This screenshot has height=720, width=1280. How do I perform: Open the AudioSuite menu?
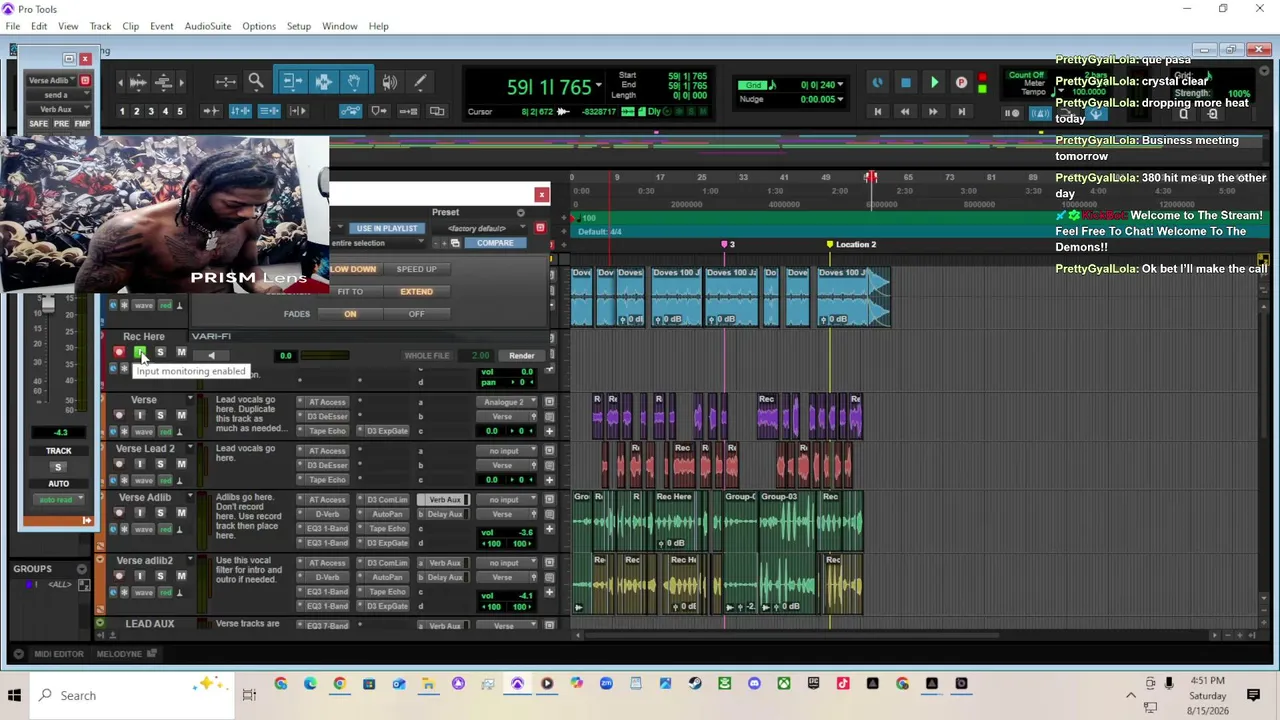(208, 26)
